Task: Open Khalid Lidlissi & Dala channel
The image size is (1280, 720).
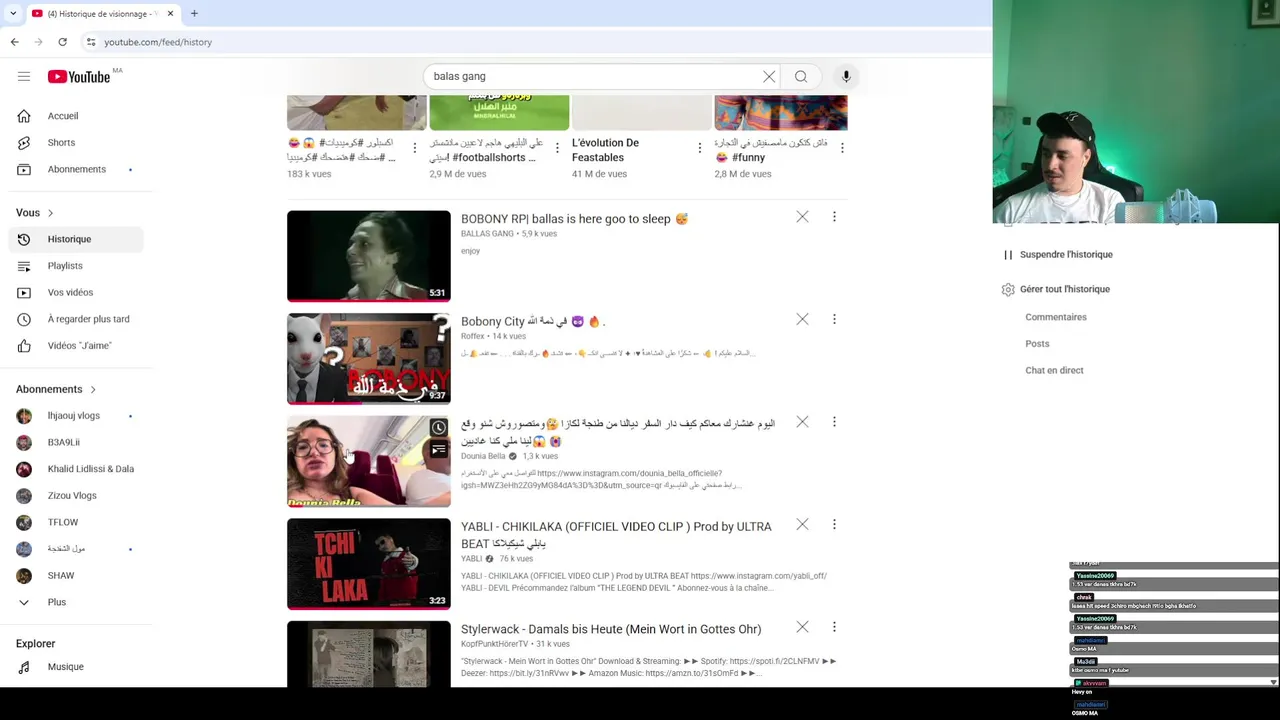Action: (x=76, y=469)
